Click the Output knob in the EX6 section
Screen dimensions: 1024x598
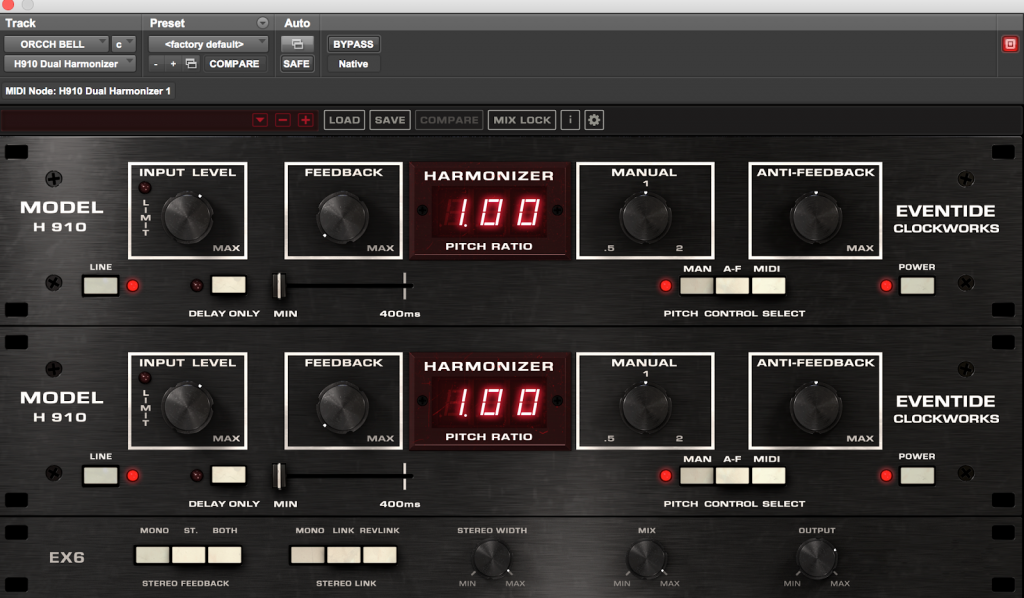(816, 559)
